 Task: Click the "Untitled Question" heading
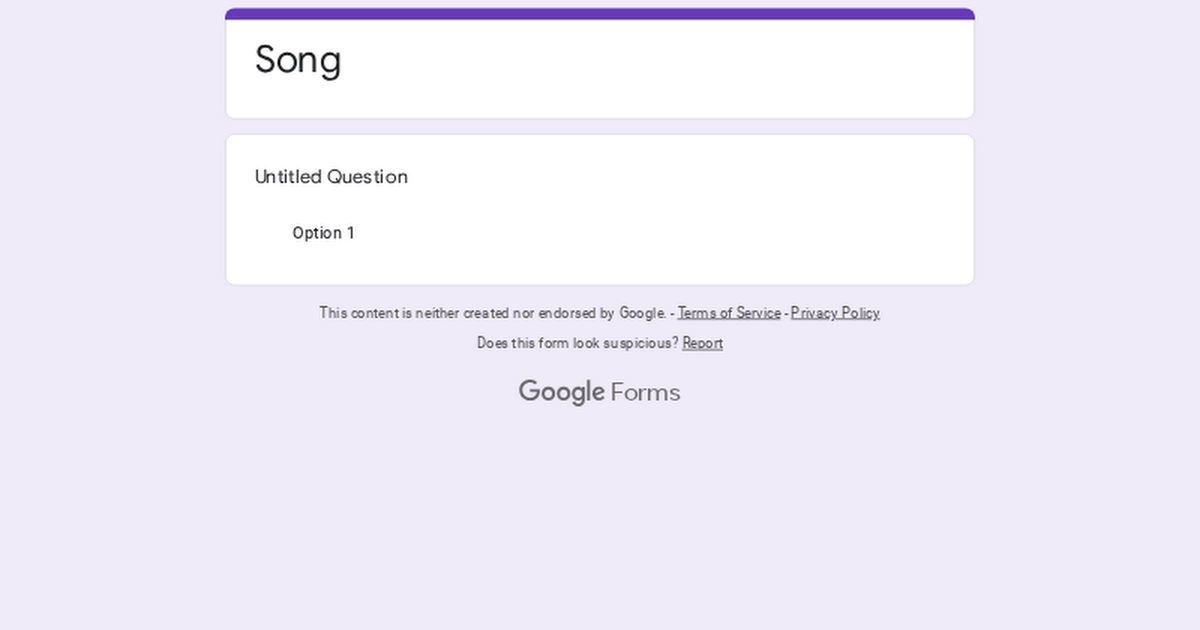(x=331, y=177)
